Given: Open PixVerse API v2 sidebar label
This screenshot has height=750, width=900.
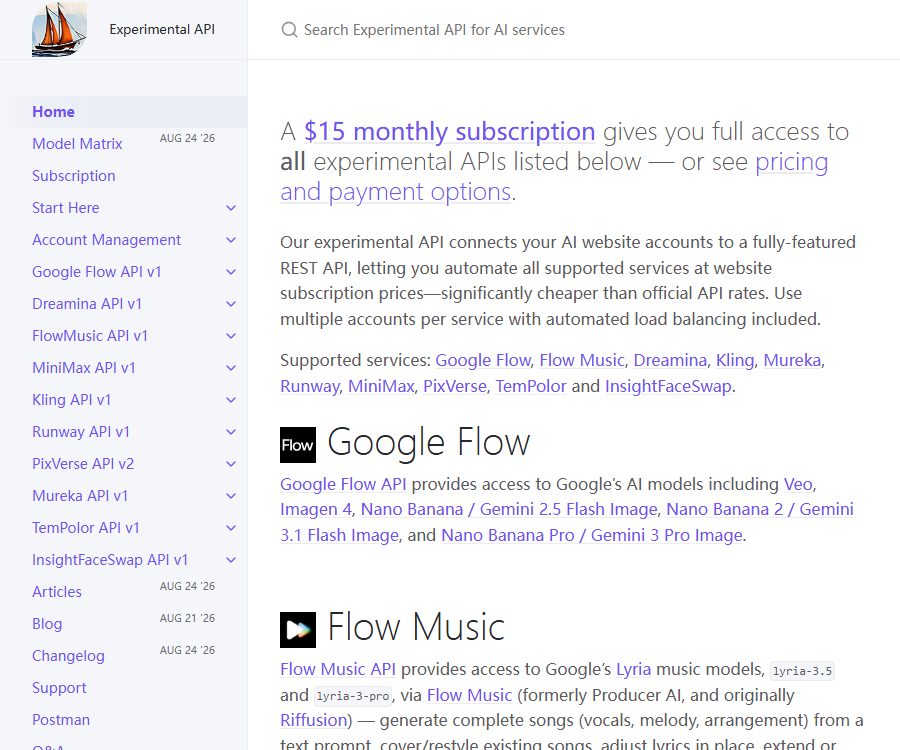Looking at the screenshot, I should coord(83,464).
